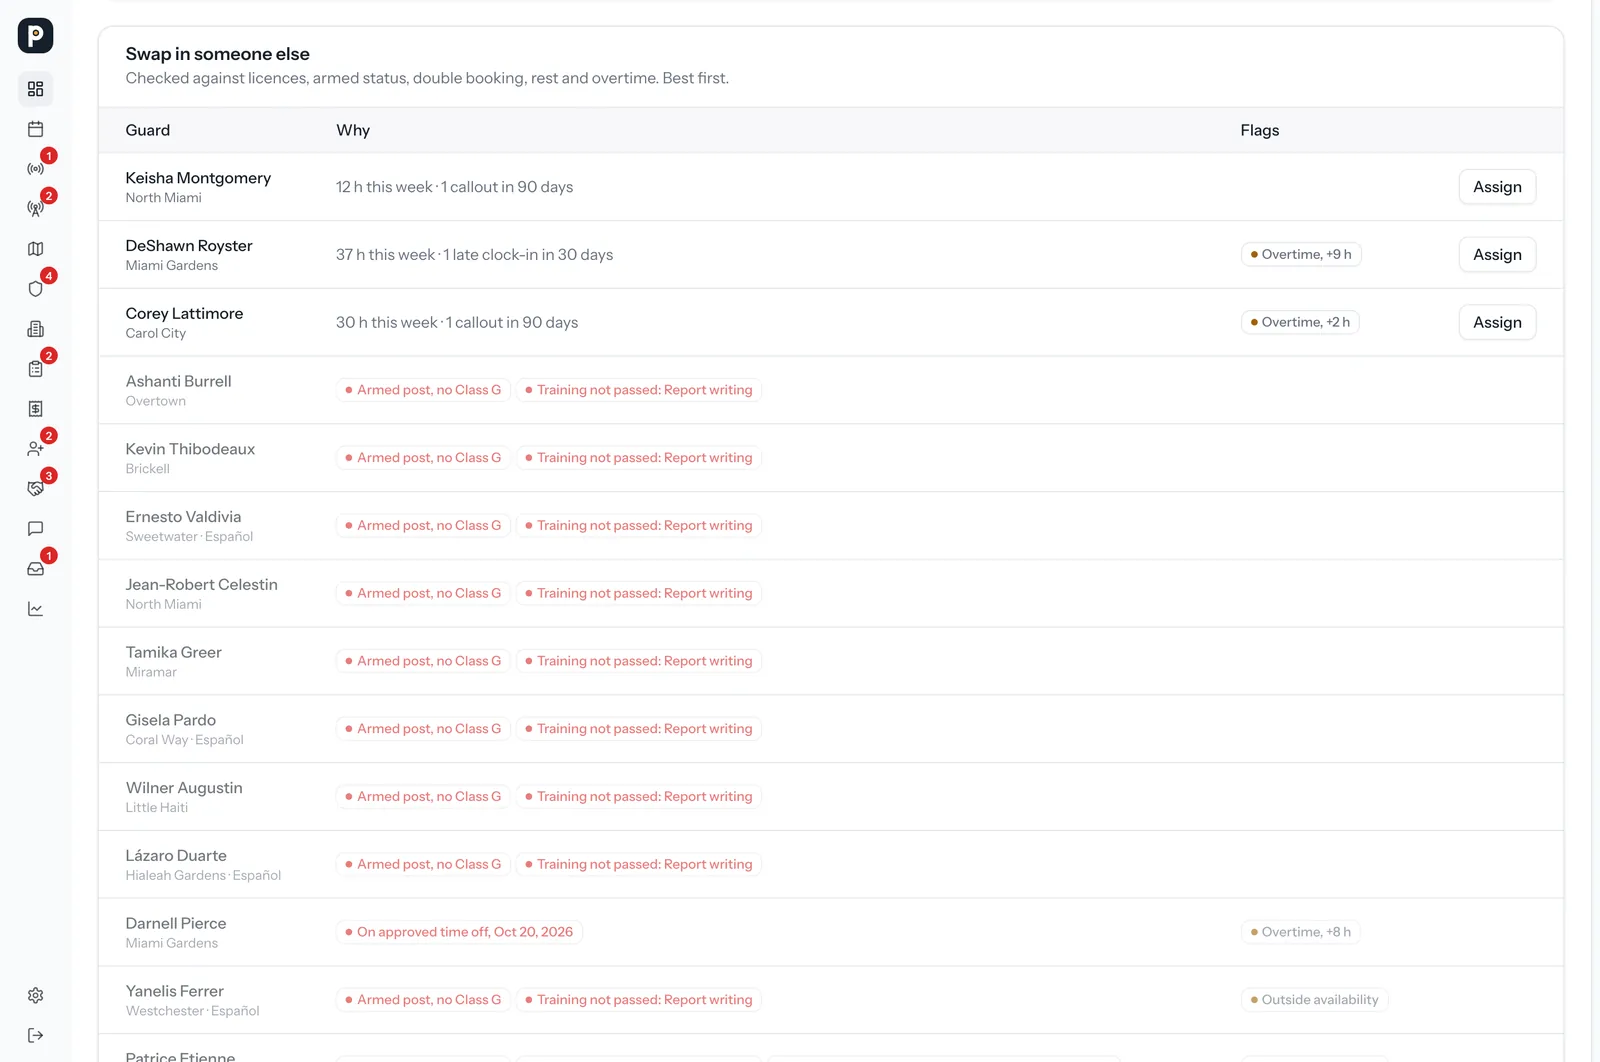Open the radio tower icon with badge 2
1600x1062 pixels.
tap(35, 209)
